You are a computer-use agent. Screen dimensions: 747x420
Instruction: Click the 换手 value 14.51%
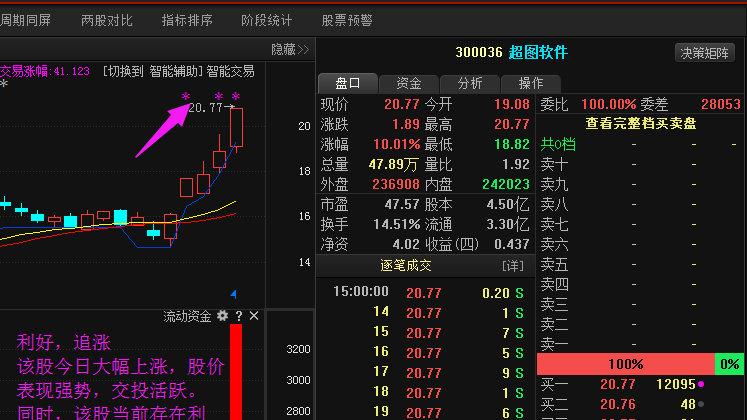396,224
